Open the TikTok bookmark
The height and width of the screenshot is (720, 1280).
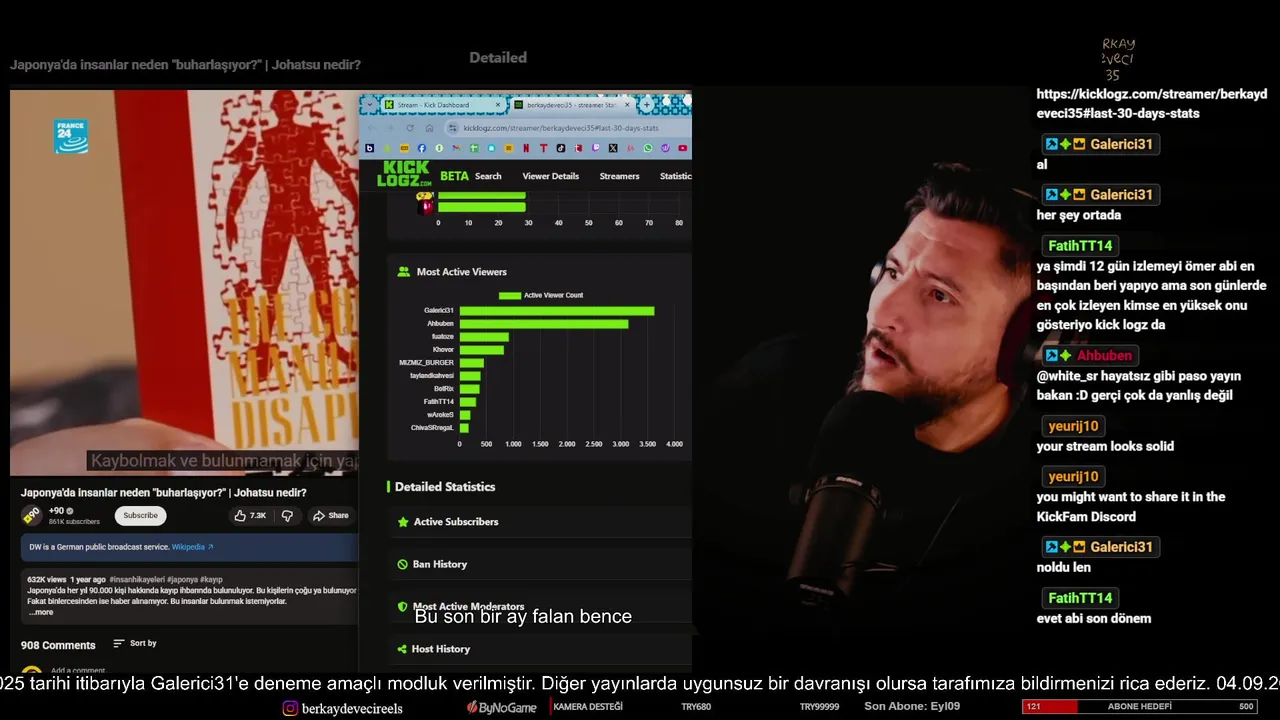pyautogui.click(x=560, y=148)
